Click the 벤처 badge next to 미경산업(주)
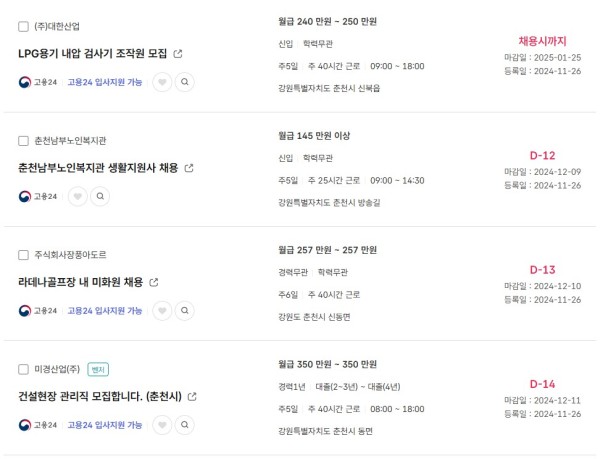600x459 pixels. click(98, 369)
